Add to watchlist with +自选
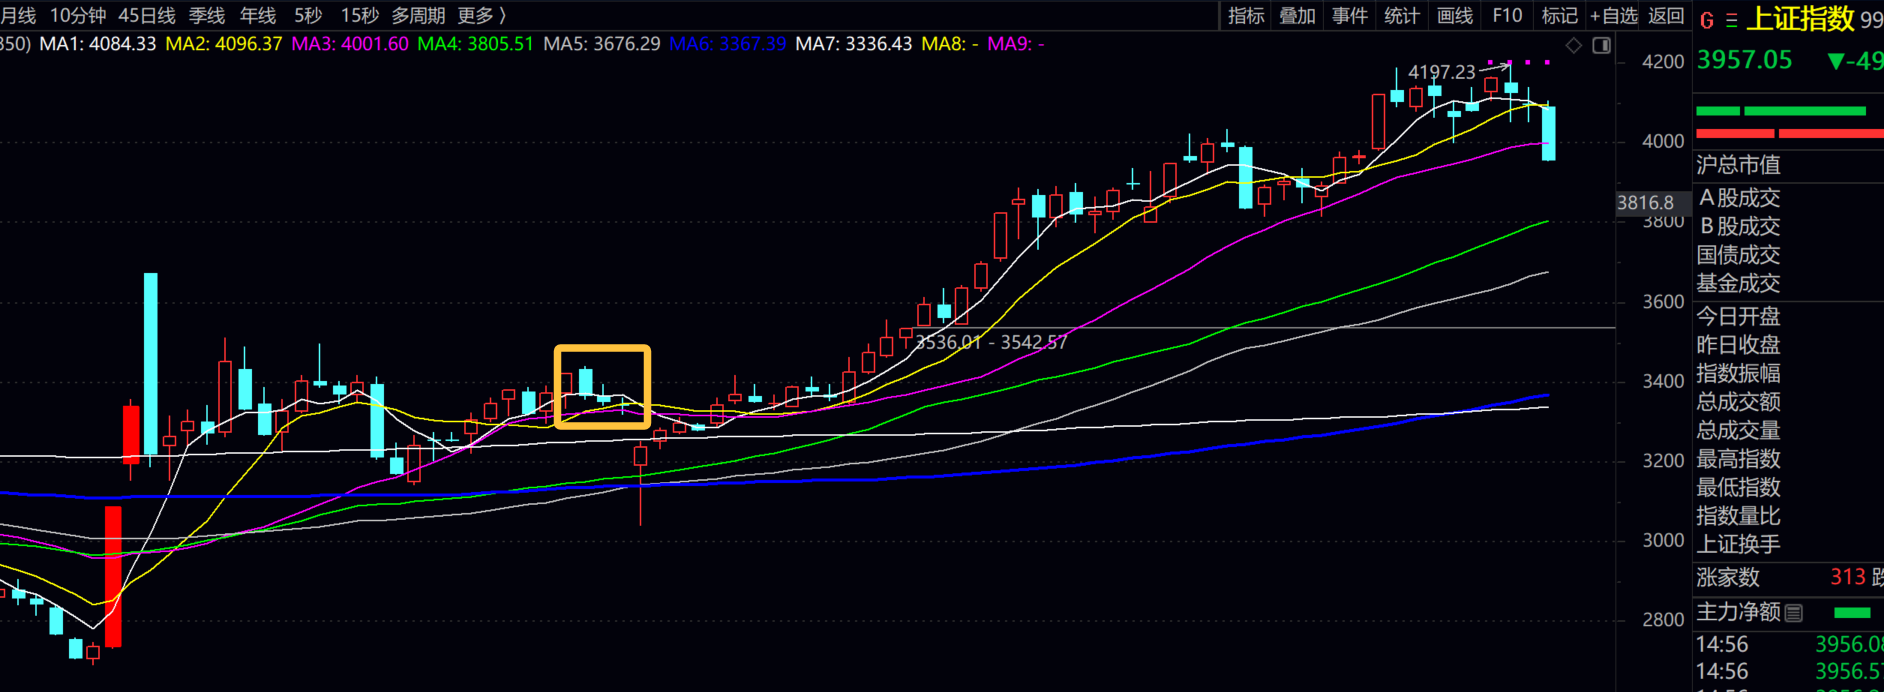Screen dimensions: 1884x692 coord(1613,16)
